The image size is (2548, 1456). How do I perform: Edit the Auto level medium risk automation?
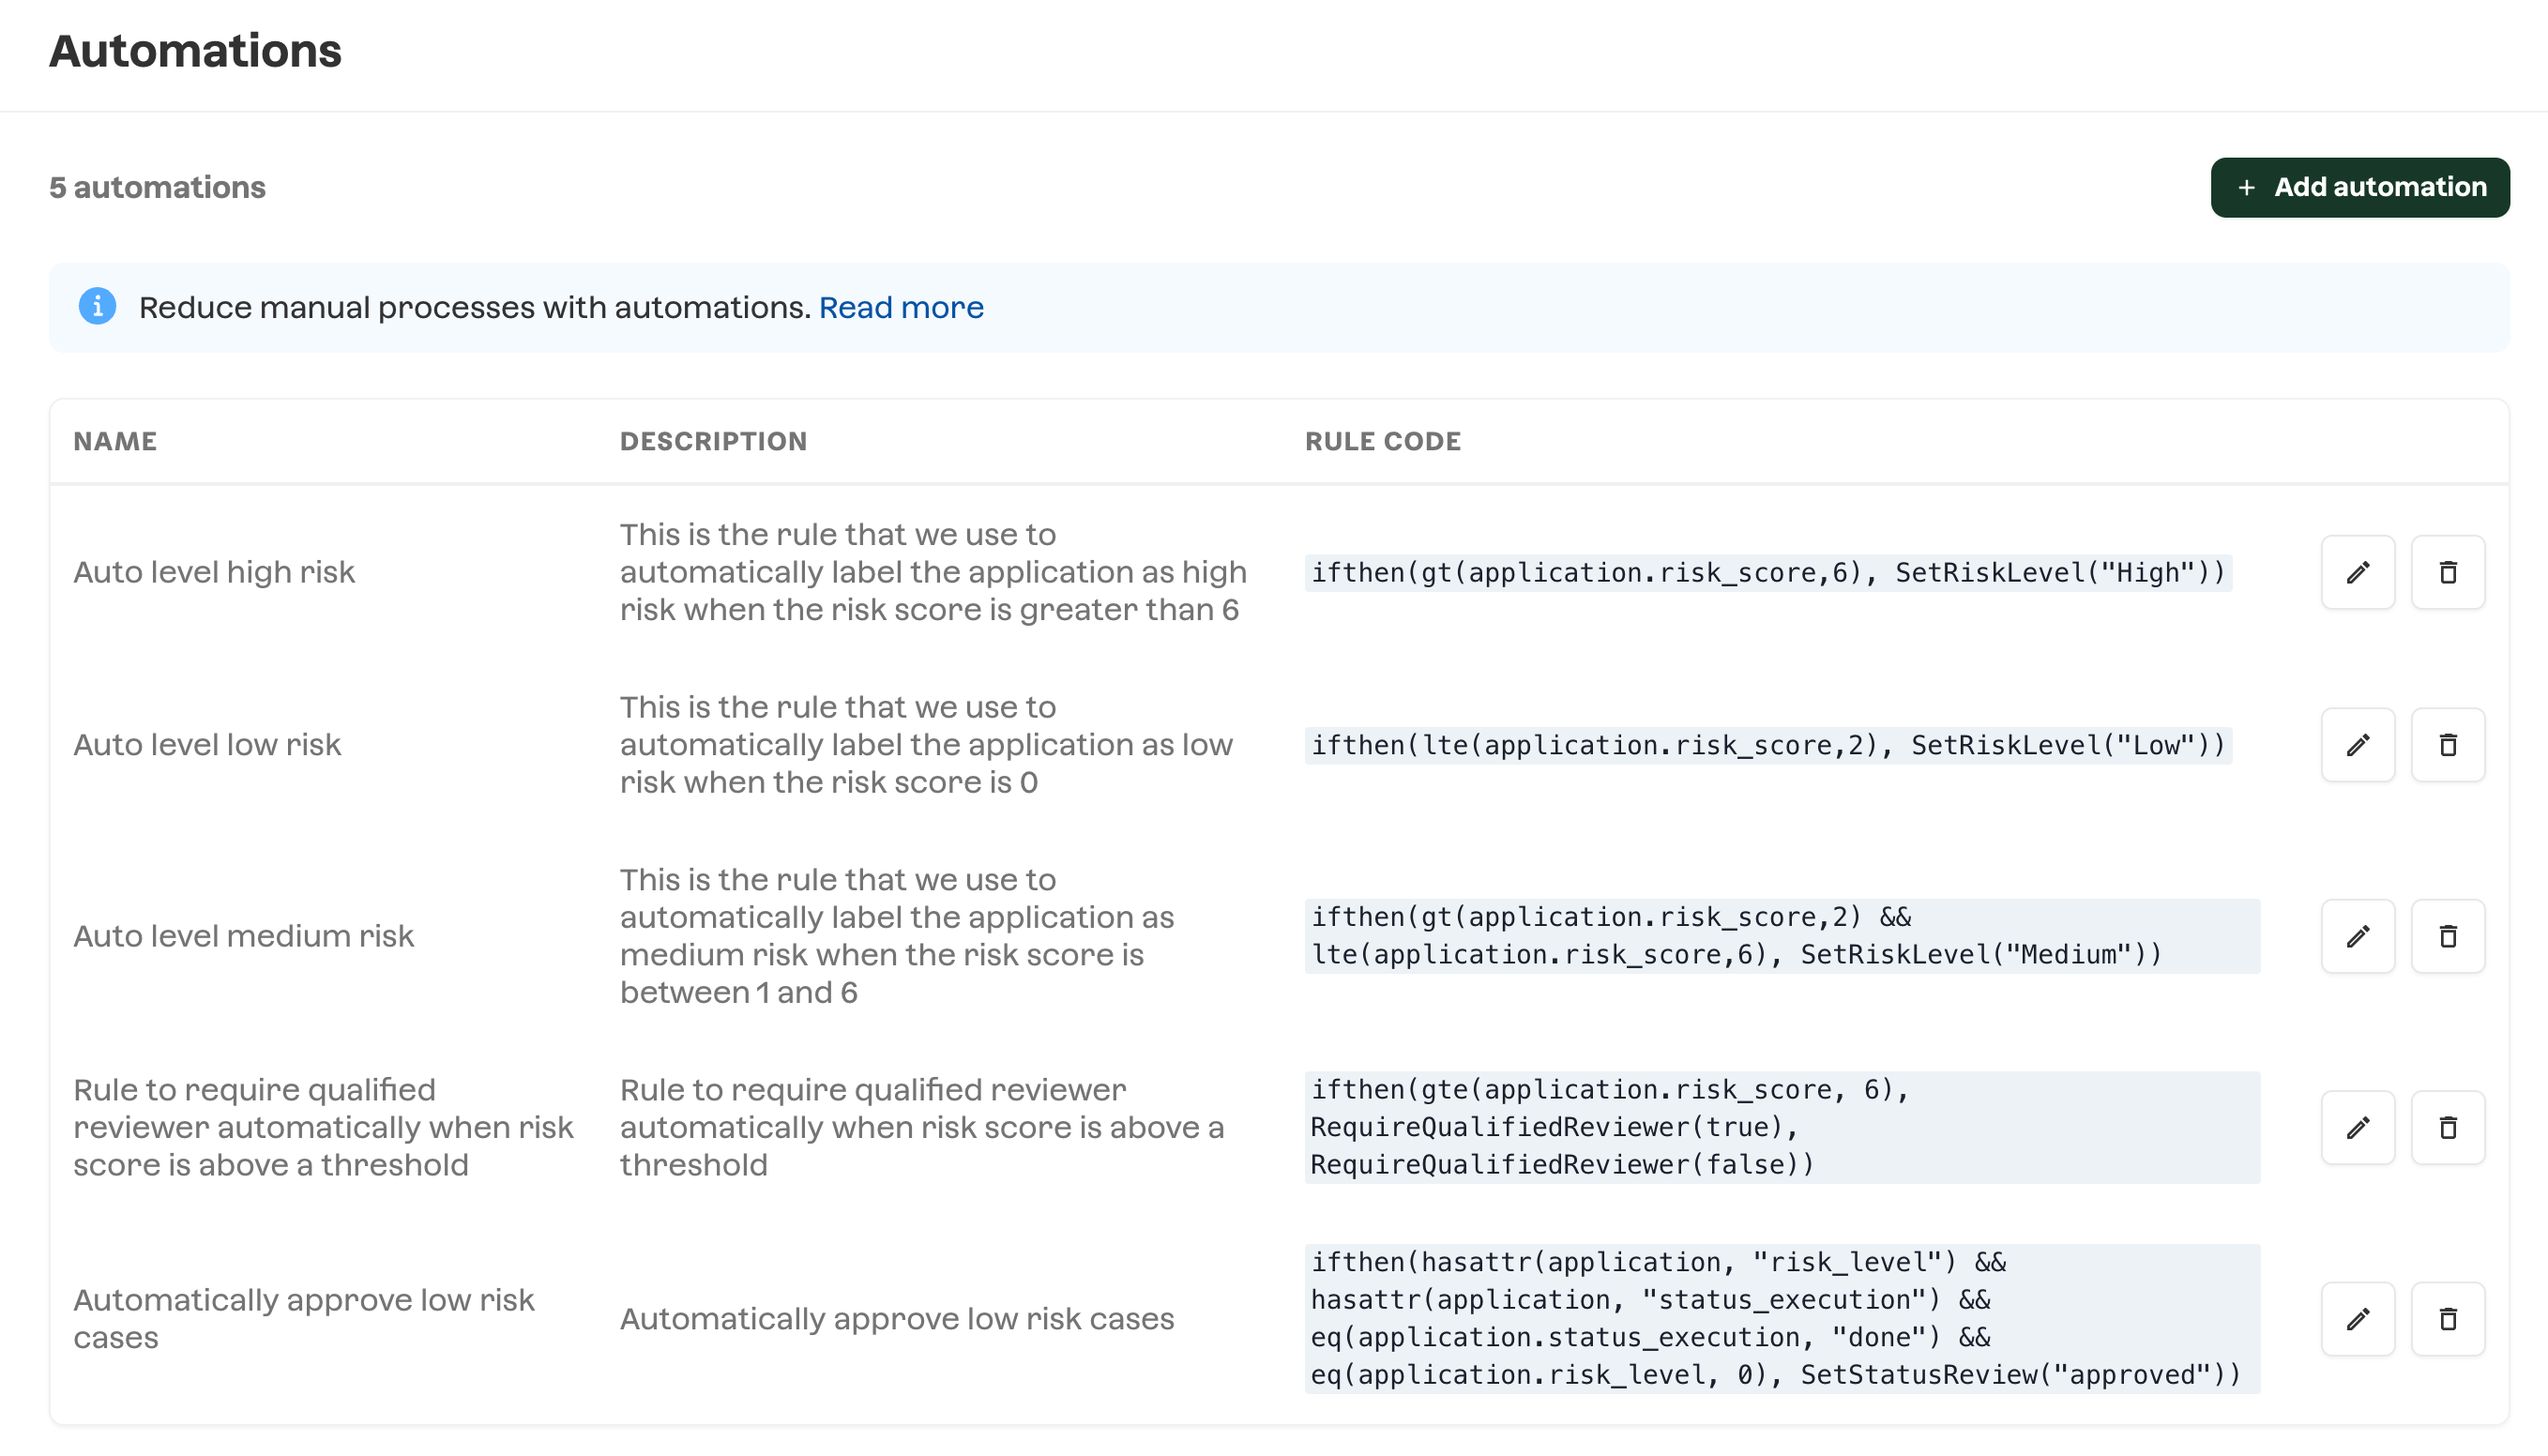pos(2357,936)
